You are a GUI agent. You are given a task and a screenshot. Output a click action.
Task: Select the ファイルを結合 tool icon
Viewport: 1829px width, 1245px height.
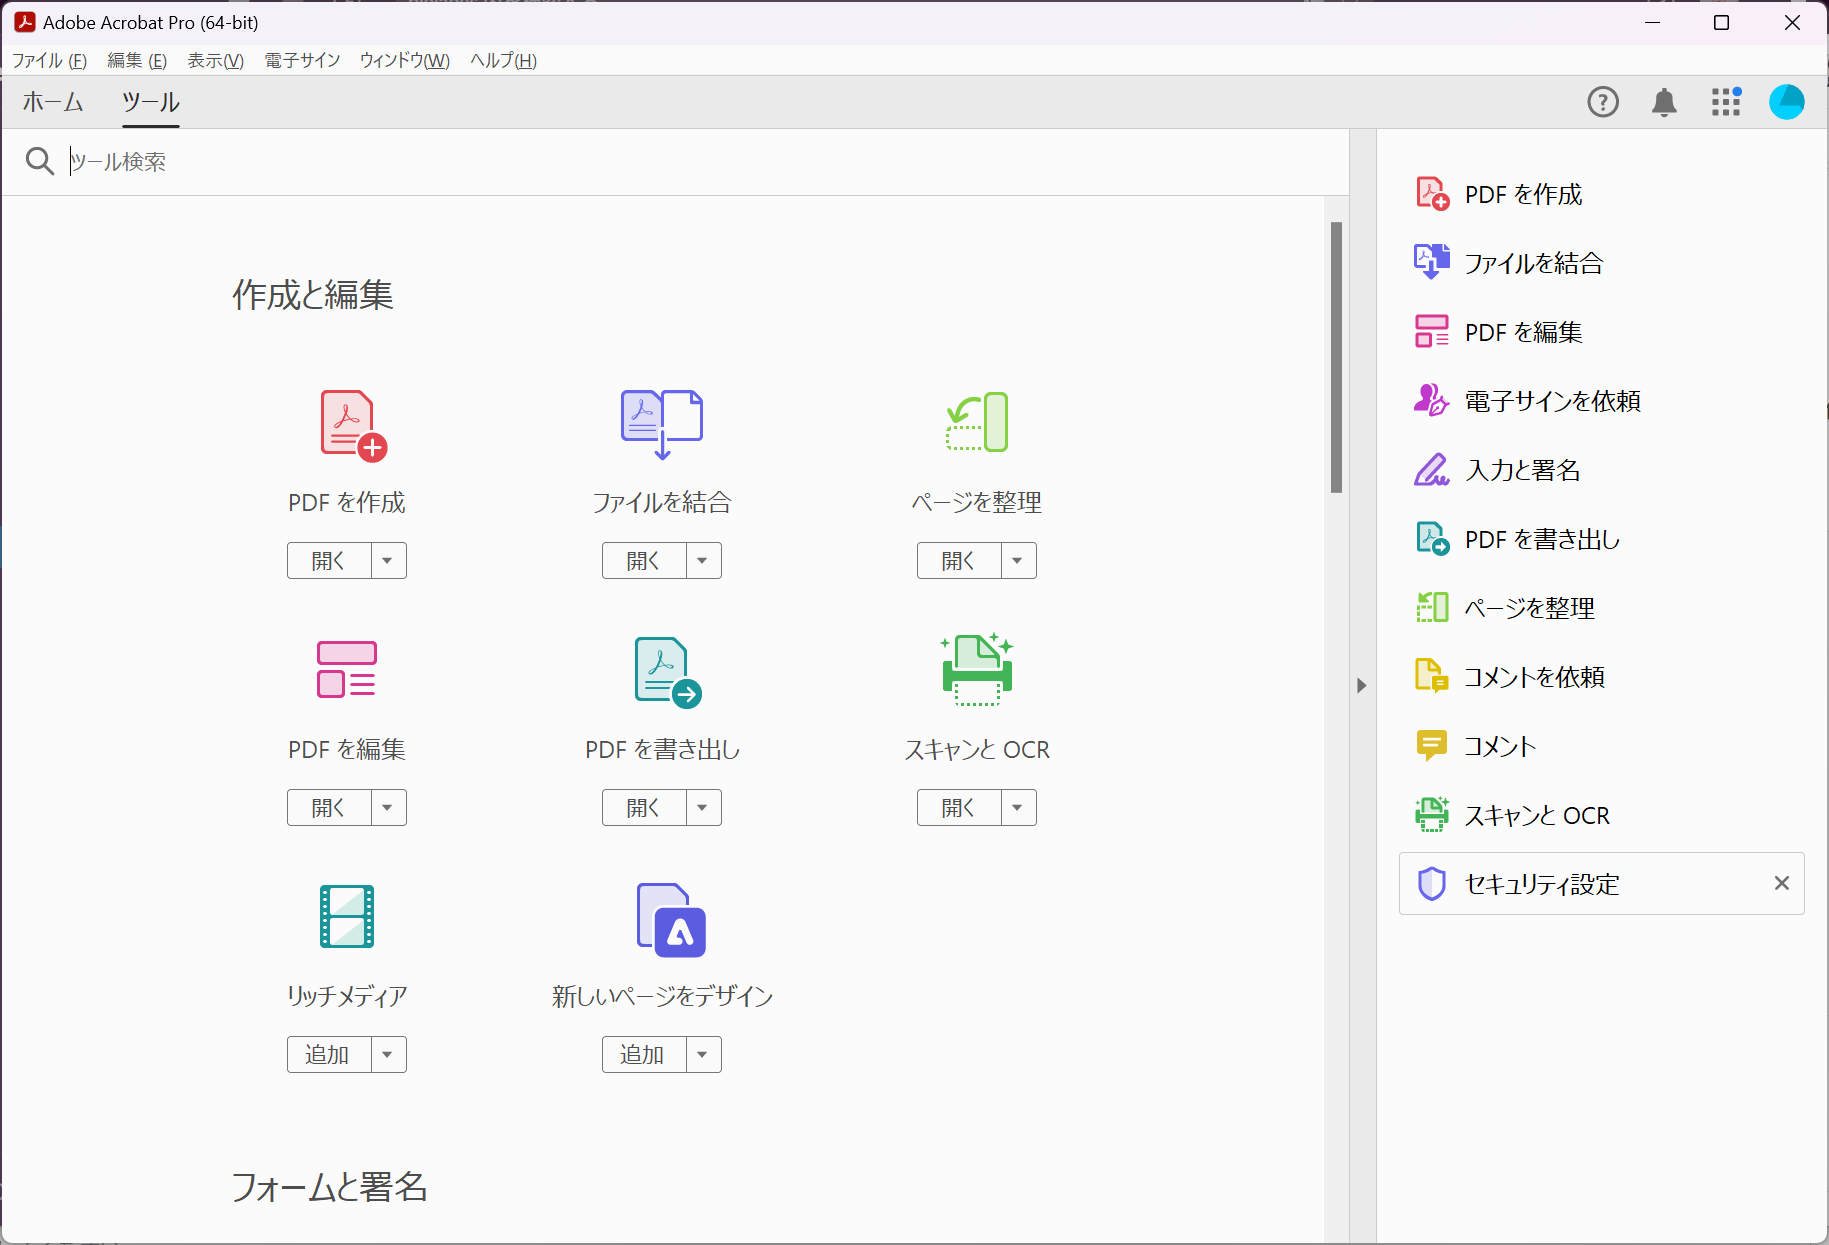(x=661, y=422)
